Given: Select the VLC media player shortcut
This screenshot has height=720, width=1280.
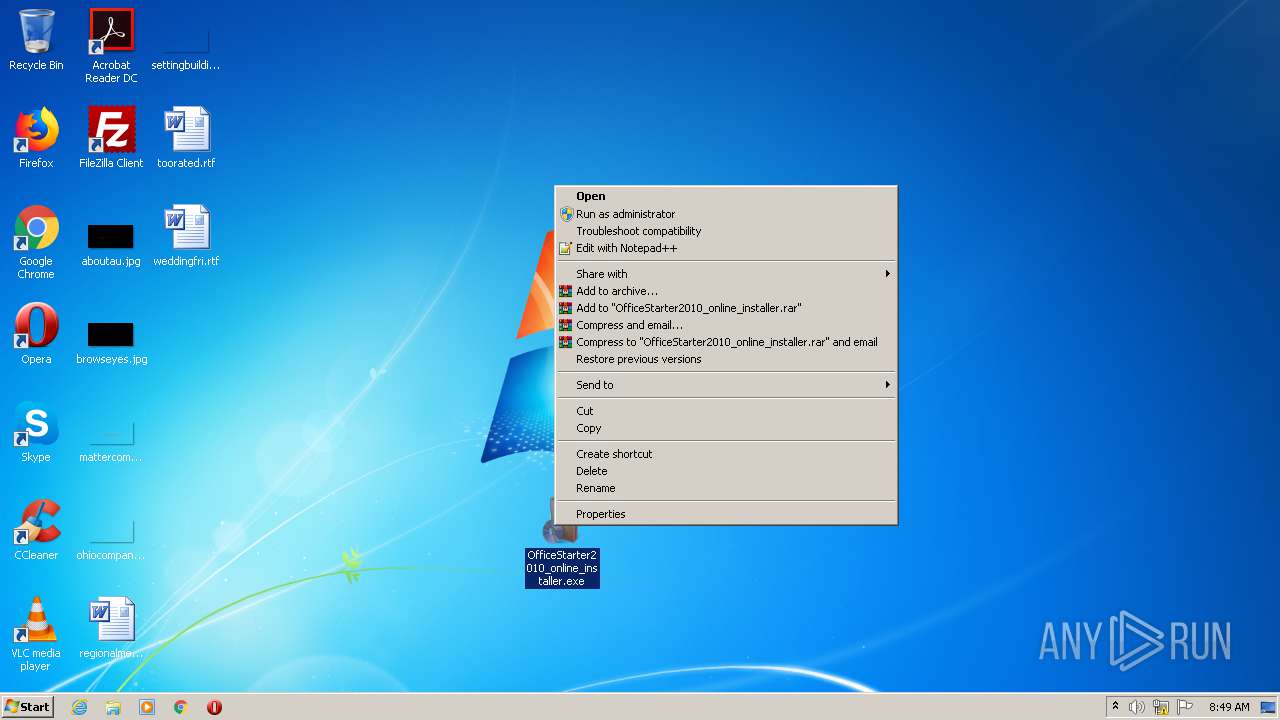Looking at the screenshot, I should 36,634.
